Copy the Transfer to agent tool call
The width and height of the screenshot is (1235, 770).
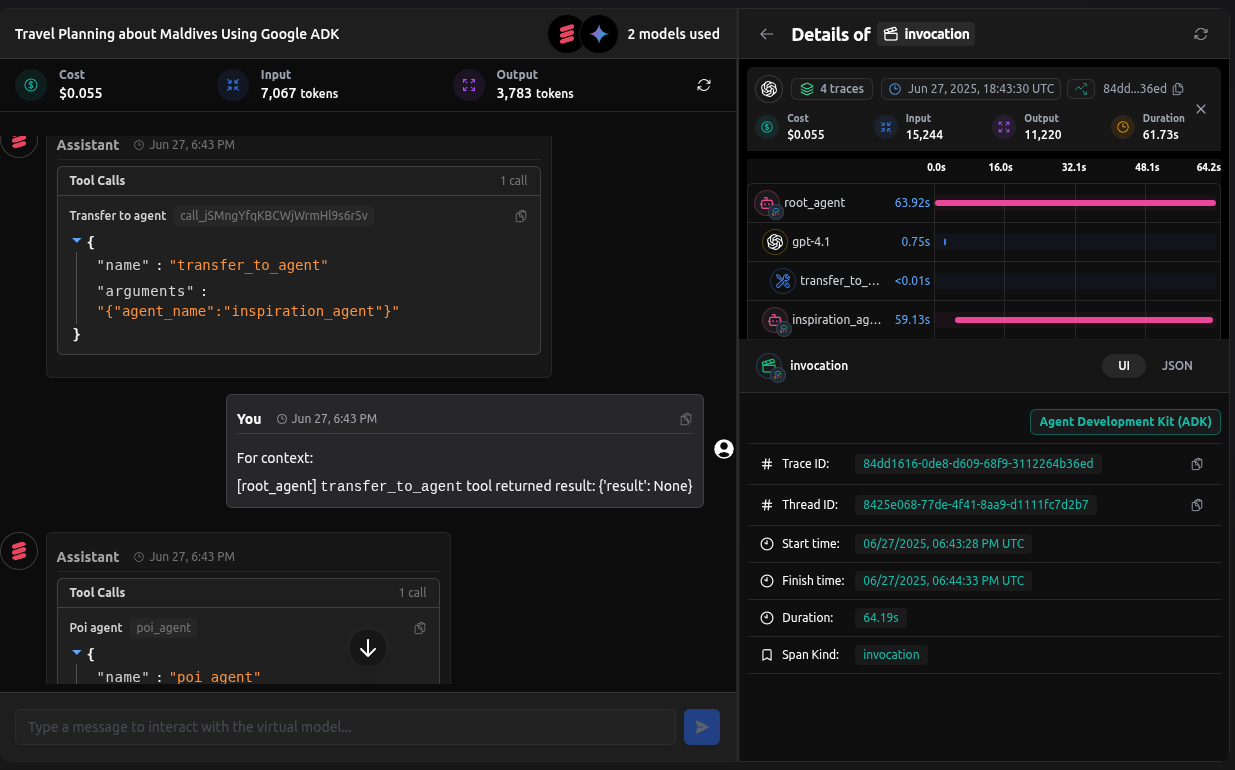[521, 216]
